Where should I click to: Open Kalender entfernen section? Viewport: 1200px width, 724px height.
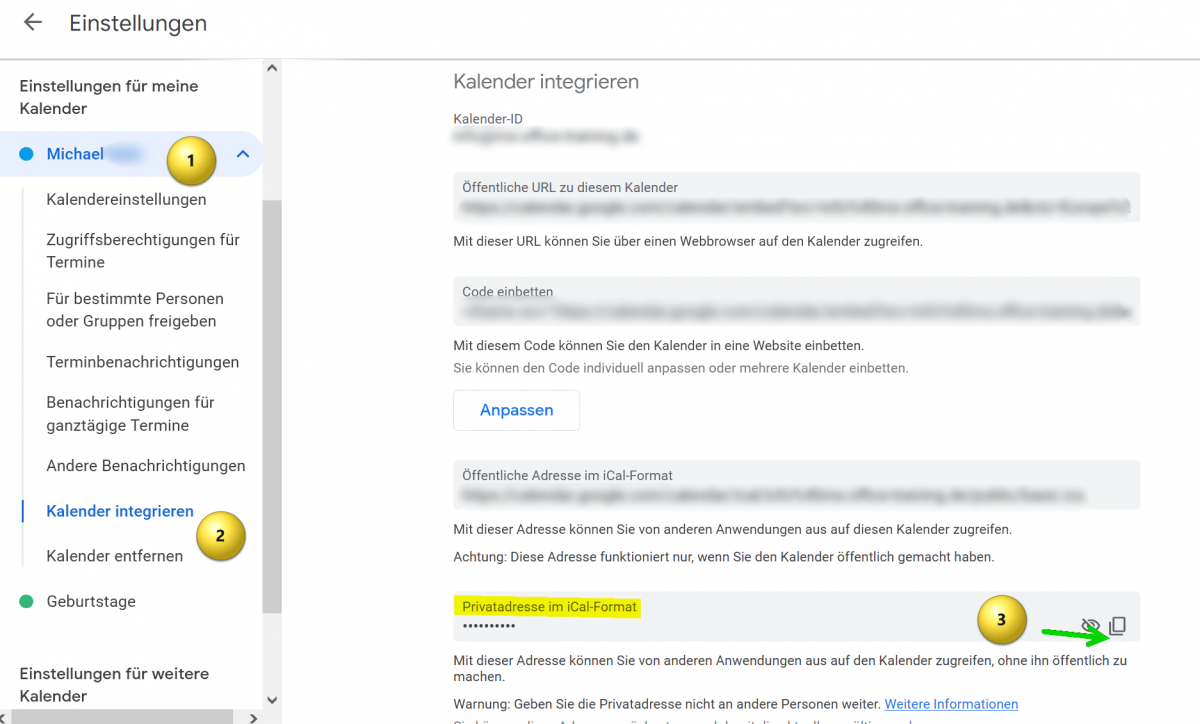tap(114, 556)
